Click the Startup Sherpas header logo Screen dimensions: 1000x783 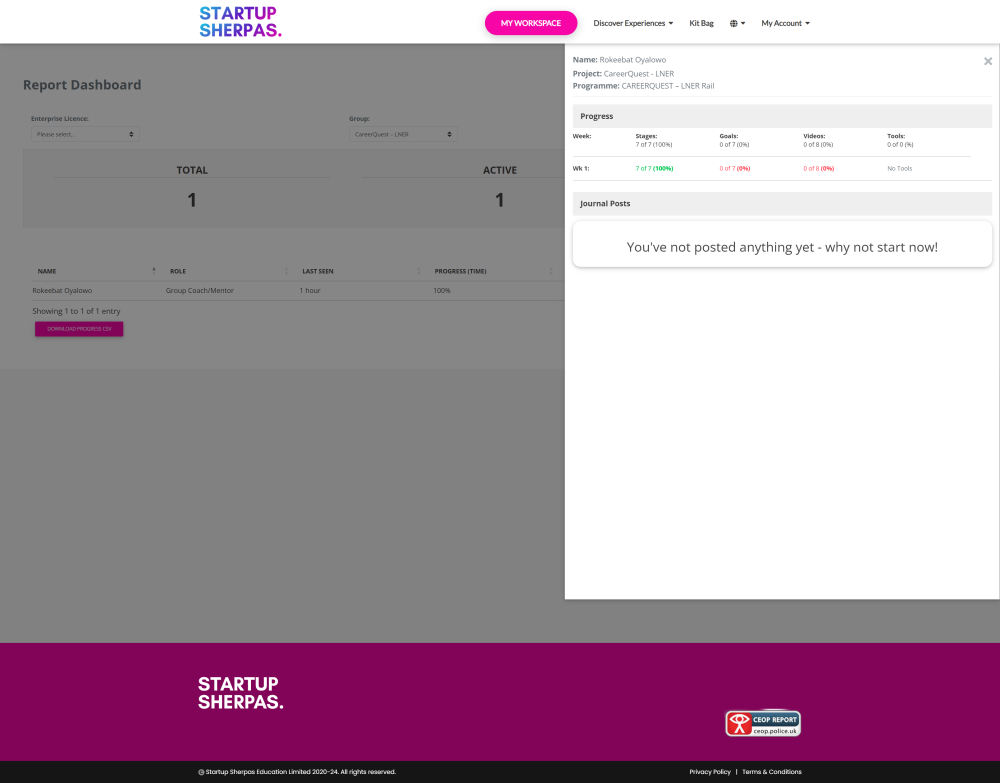pyautogui.click(x=240, y=22)
